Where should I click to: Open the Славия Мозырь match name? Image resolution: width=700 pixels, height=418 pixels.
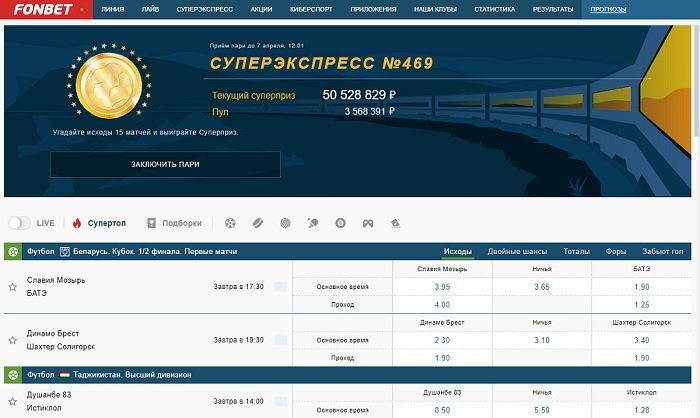[56, 280]
